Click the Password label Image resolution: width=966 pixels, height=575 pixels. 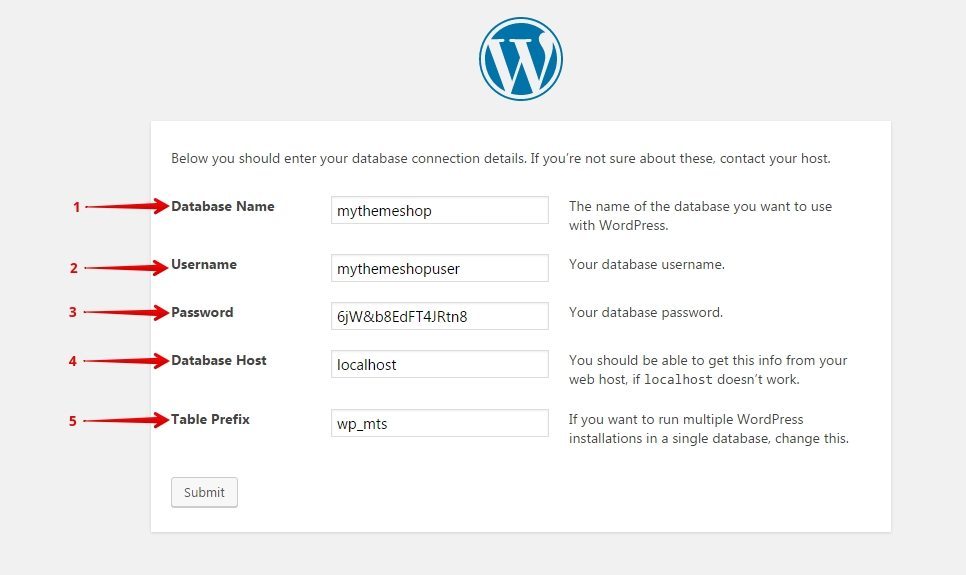[202, 312]
